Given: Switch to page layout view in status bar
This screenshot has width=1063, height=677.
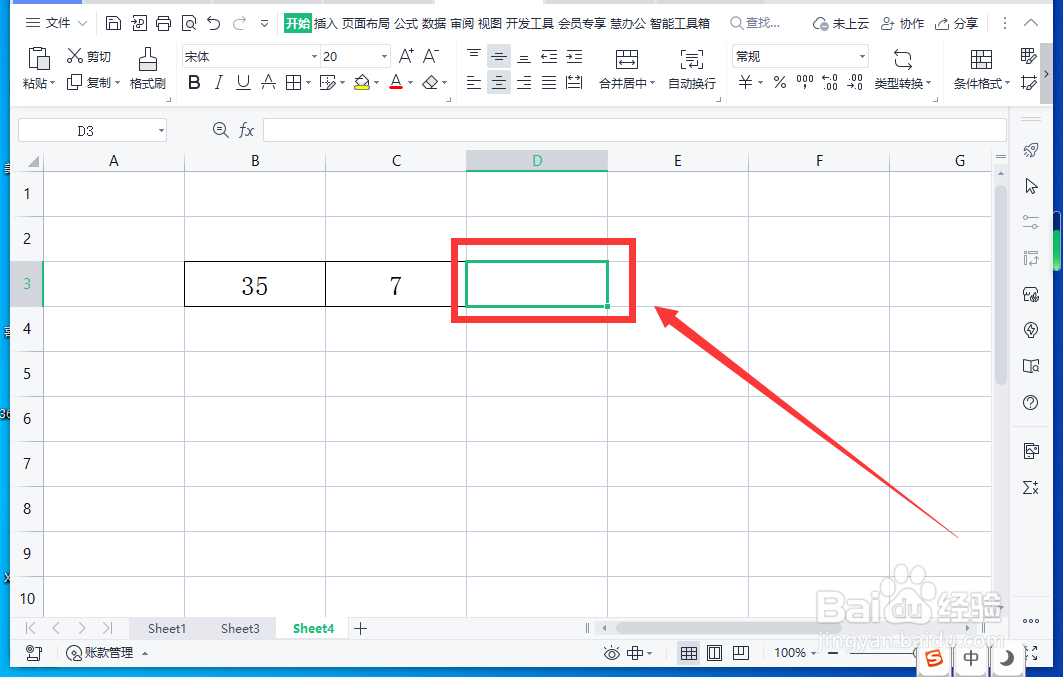Looking at the screenshot, I should tap(715, 653).
